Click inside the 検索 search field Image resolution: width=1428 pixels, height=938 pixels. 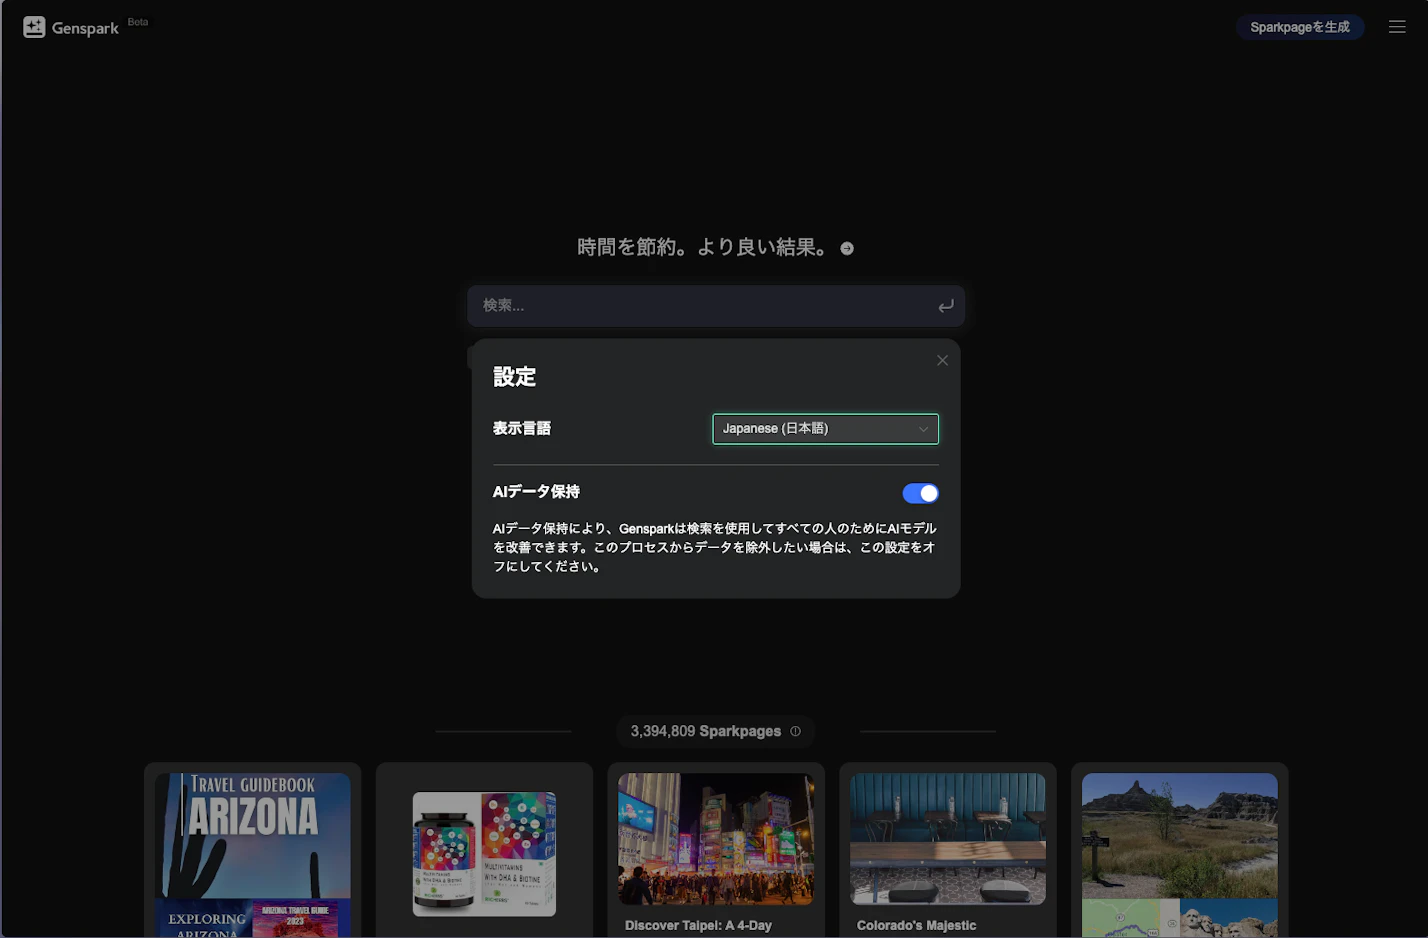700,305
